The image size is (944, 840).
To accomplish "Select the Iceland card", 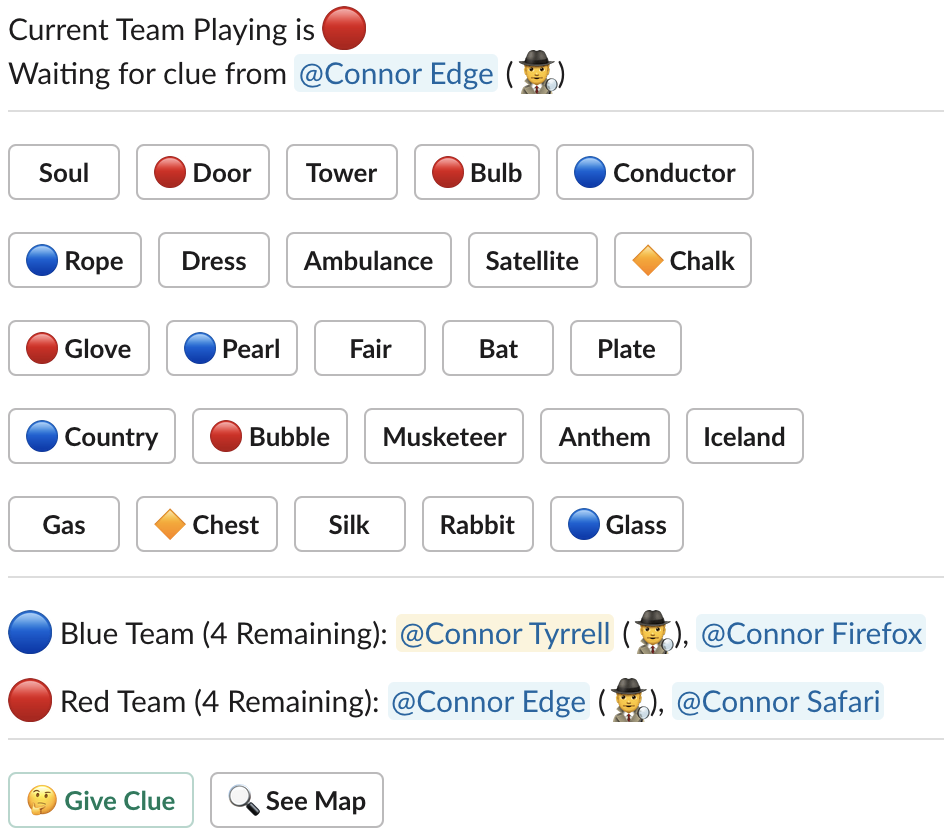I will (744, 436).
